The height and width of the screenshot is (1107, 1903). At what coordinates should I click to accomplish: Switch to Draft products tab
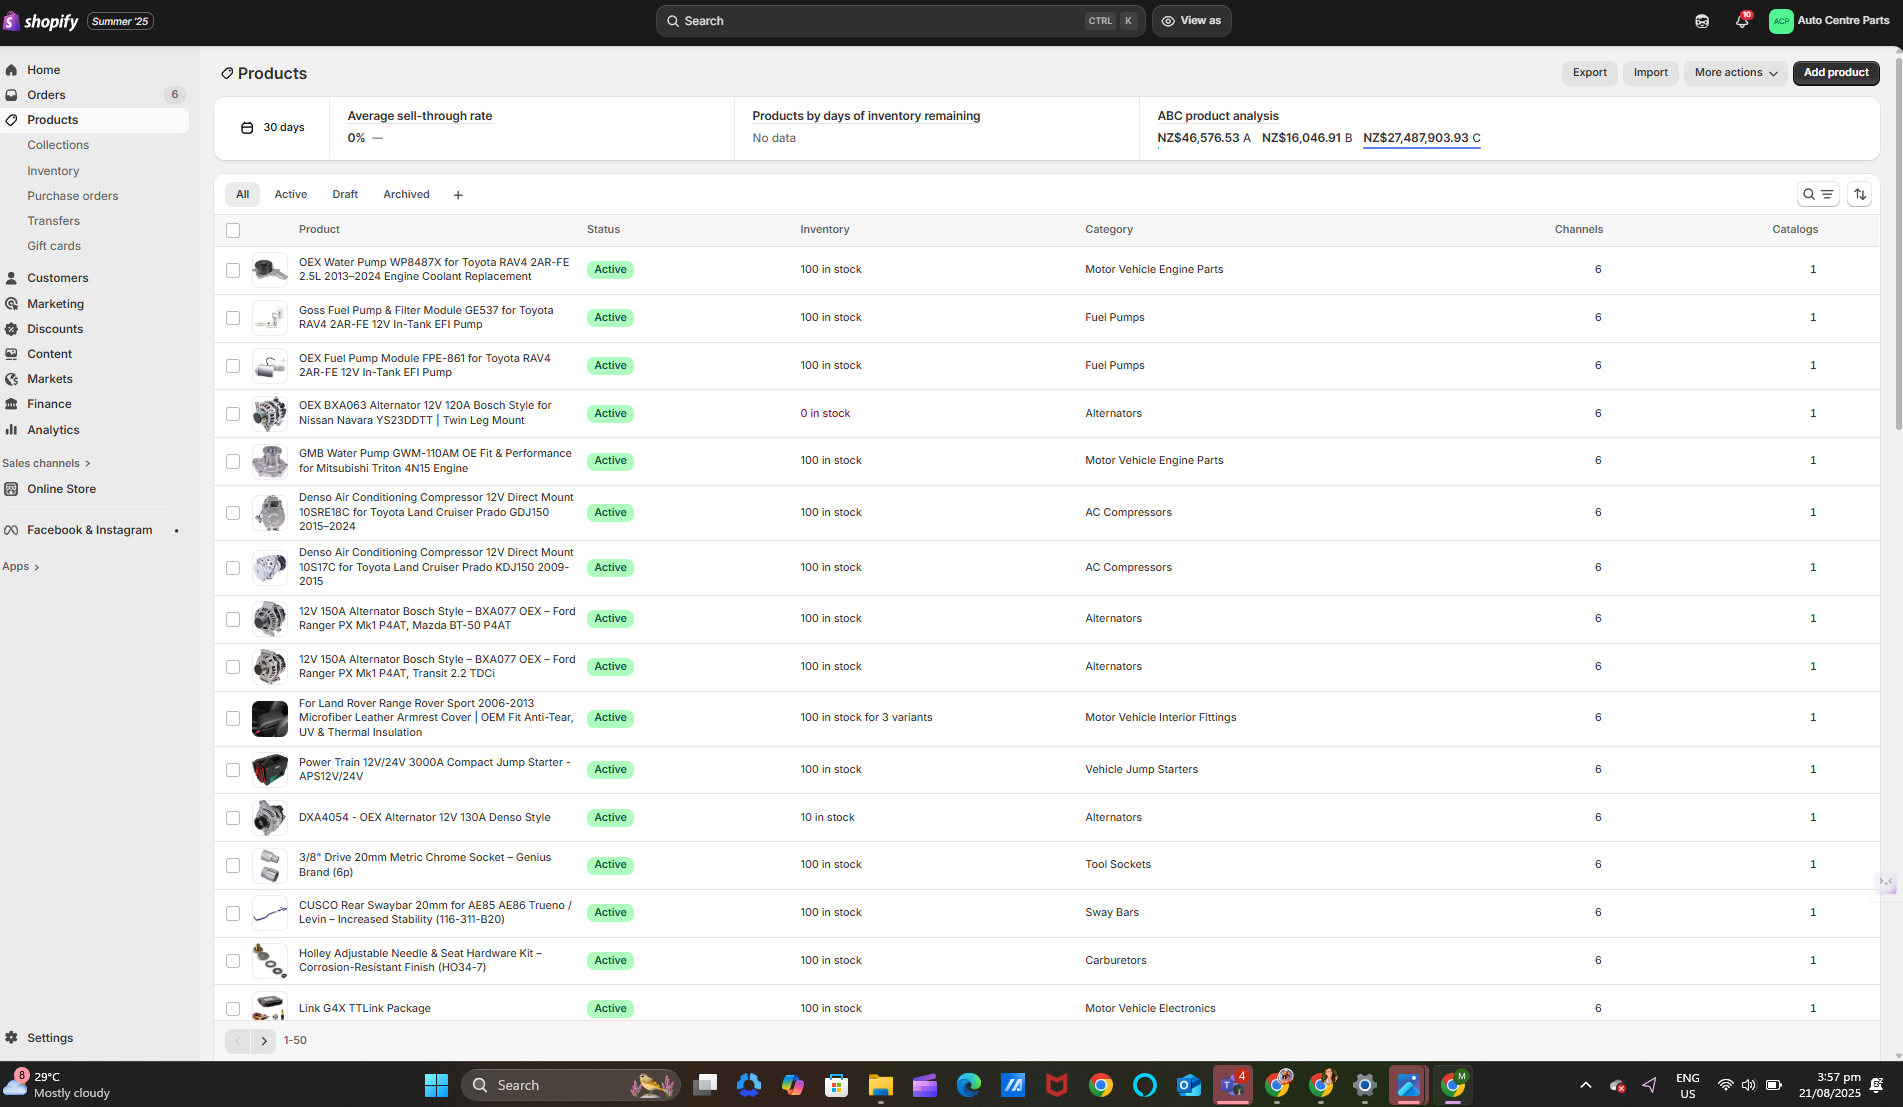pyautogui.click(x=345, y=194)
